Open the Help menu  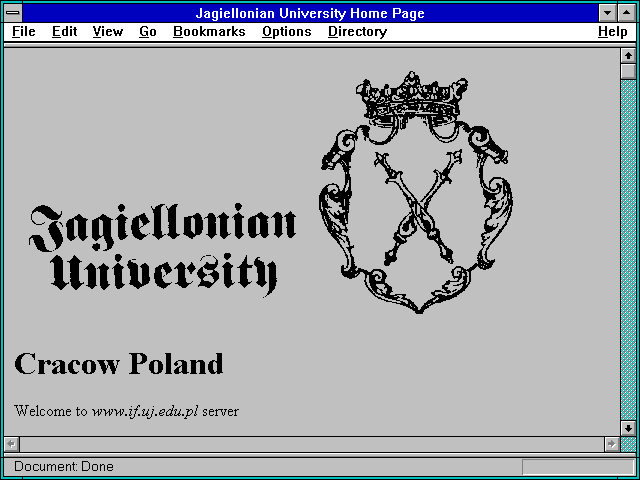(613, 32)
